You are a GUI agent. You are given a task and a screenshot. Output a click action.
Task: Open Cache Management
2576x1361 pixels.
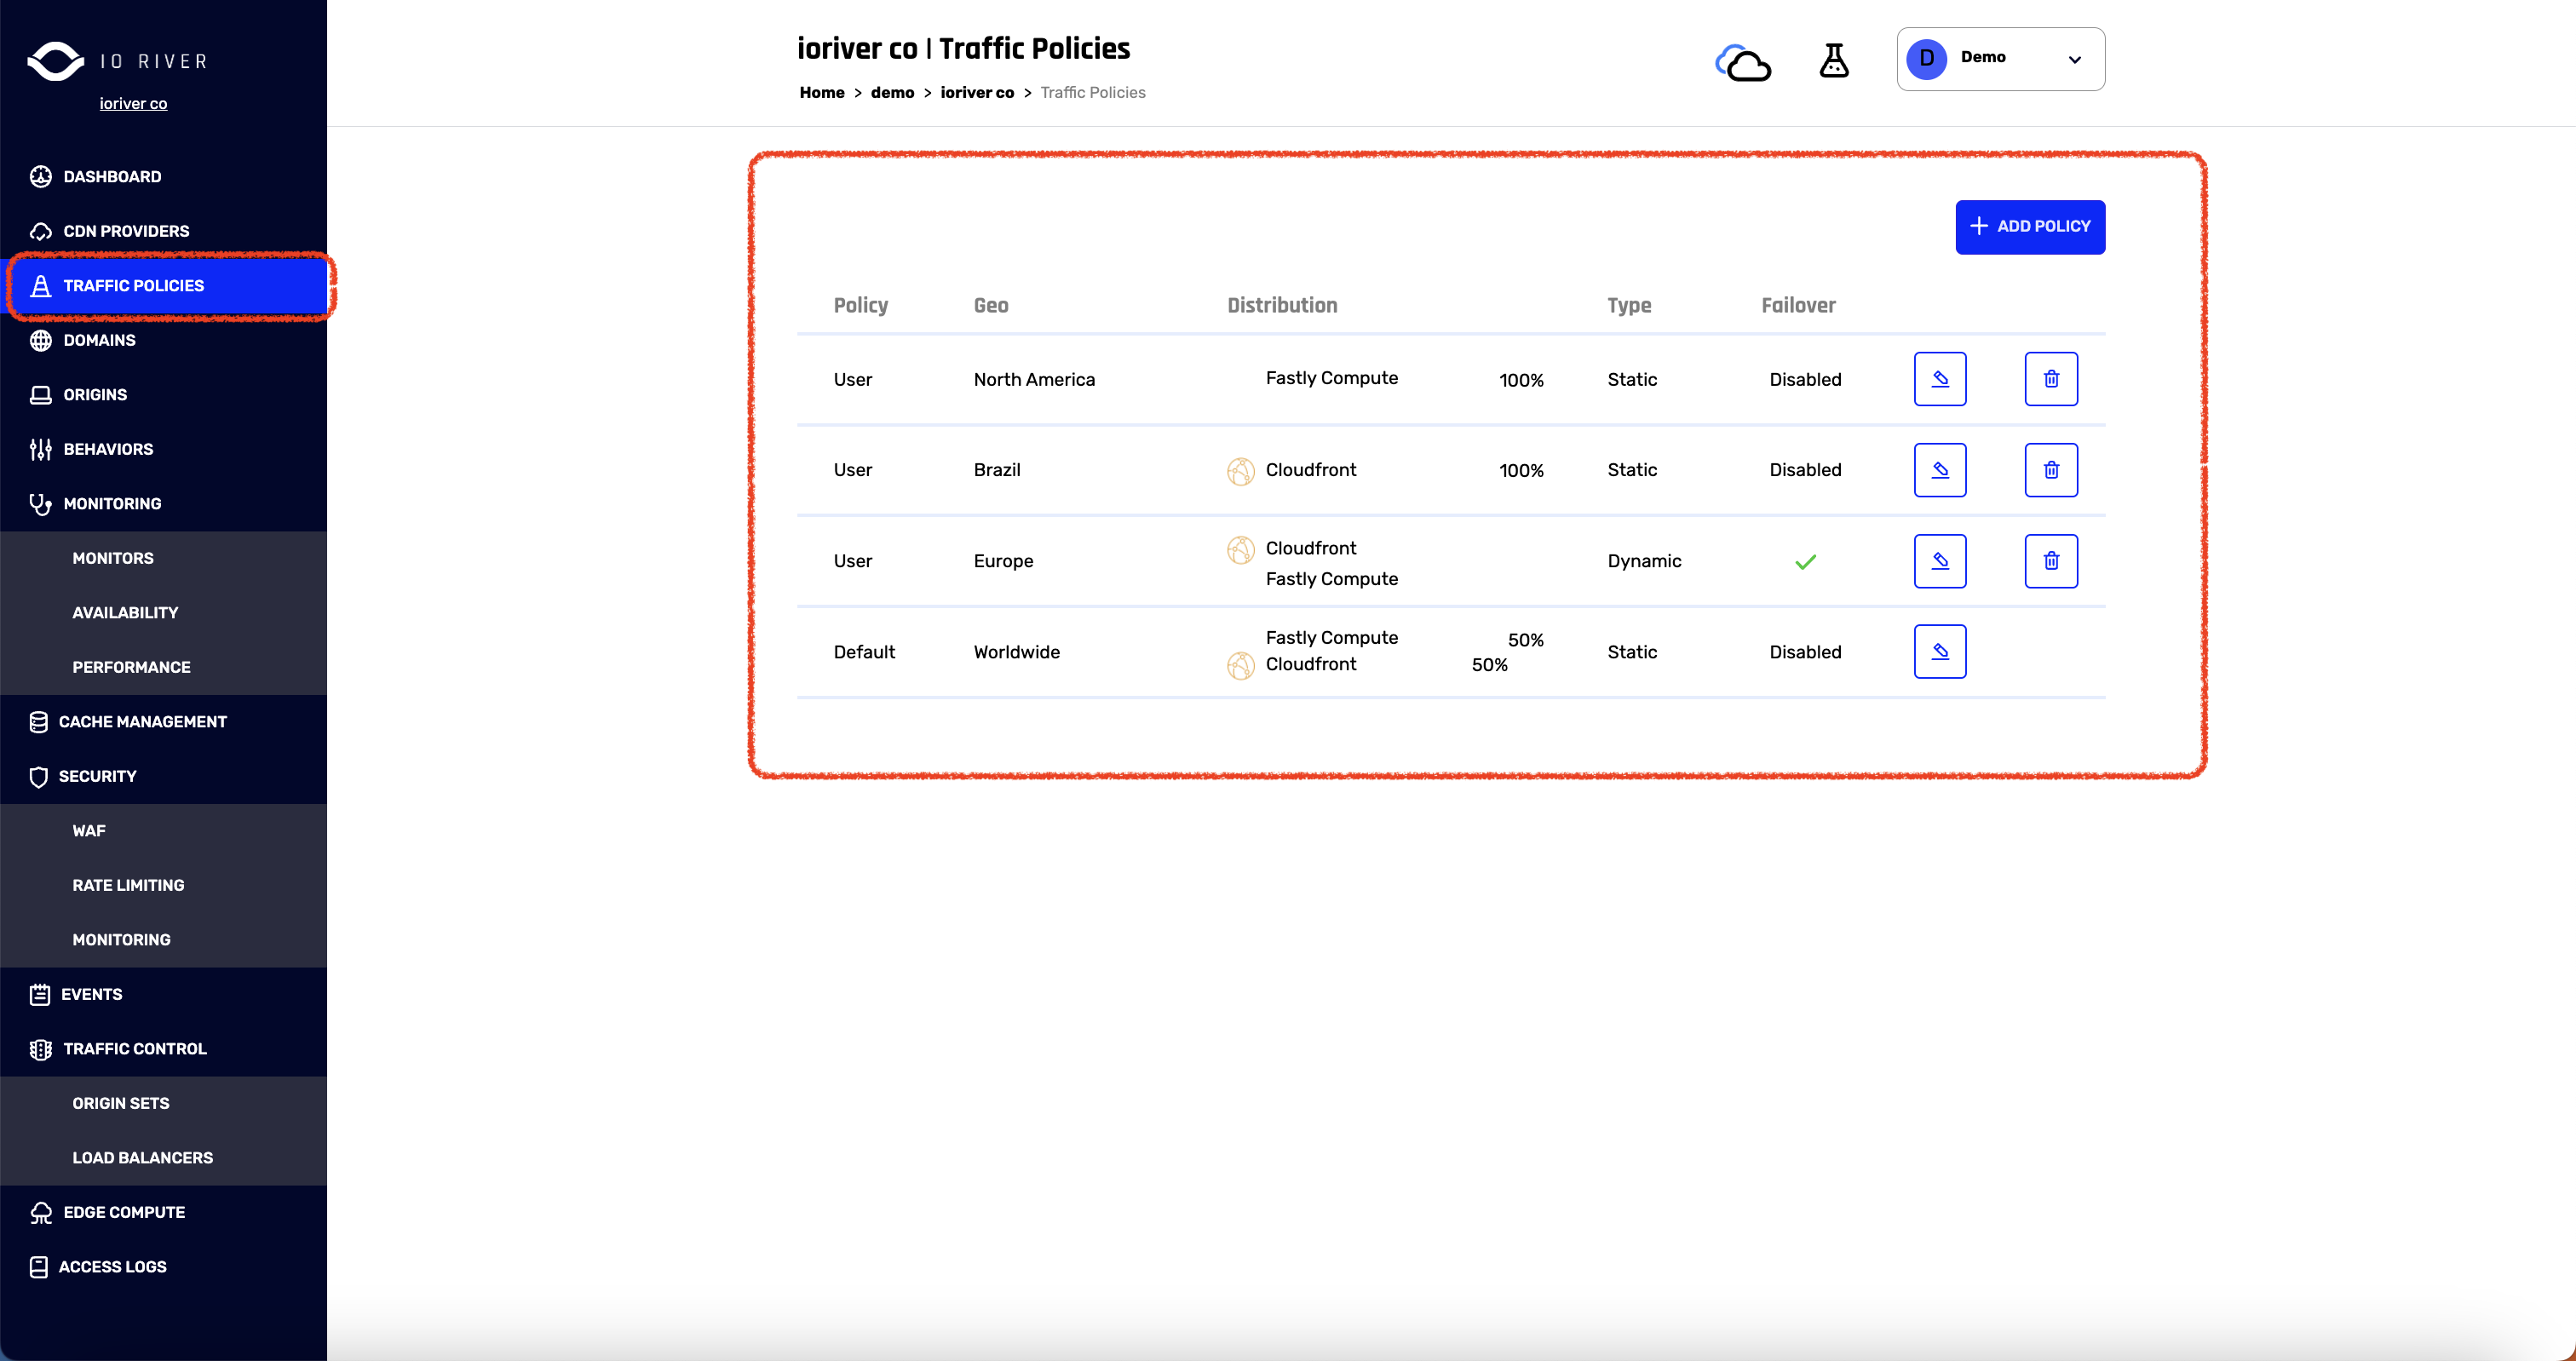tap(143, 722)
